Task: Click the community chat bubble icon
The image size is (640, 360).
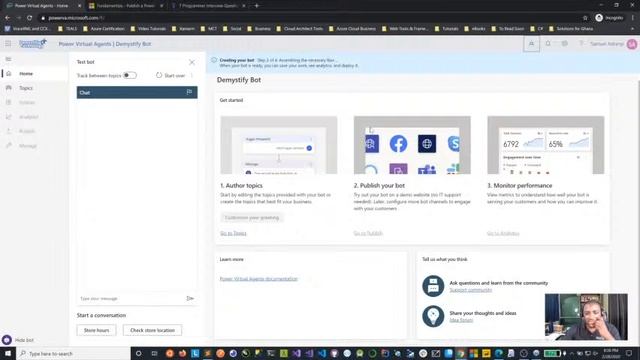Action: (x=433, y=286)
